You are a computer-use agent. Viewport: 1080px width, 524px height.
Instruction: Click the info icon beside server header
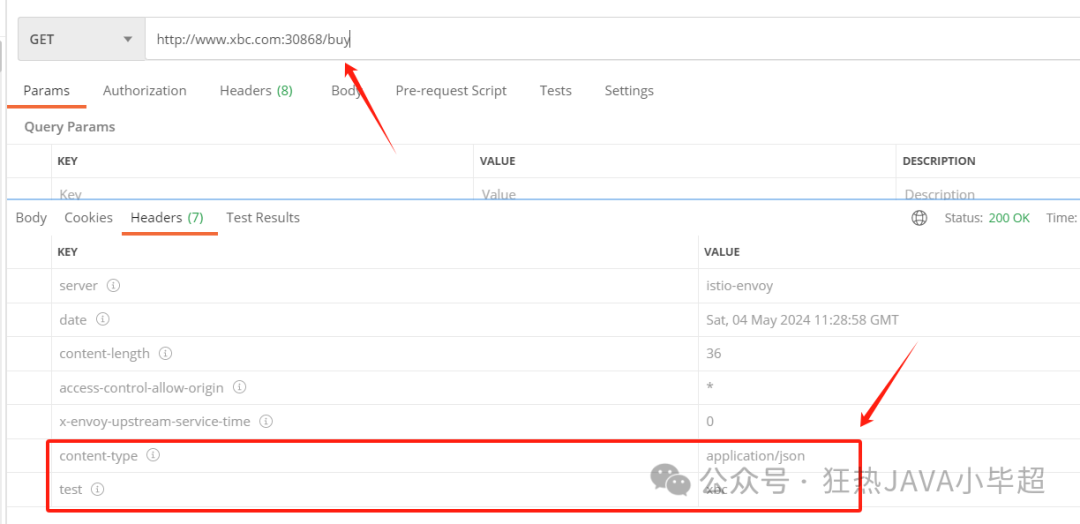pyautogui.click(x=114, y=285)
